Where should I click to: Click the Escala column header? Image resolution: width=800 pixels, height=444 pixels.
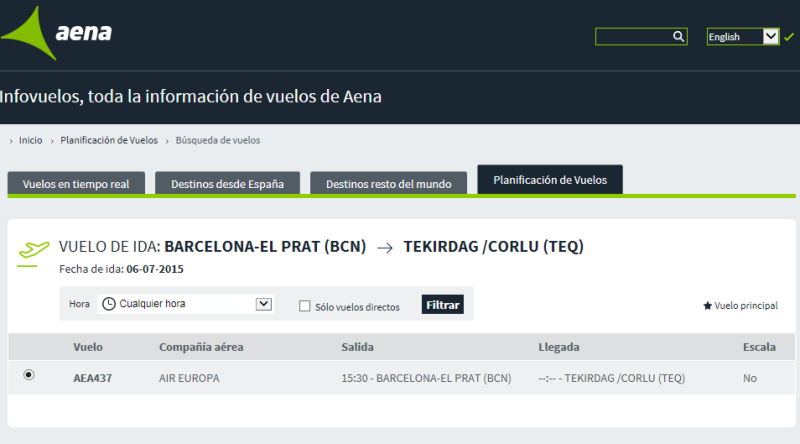pyautogui.click(x=759, y=347)
